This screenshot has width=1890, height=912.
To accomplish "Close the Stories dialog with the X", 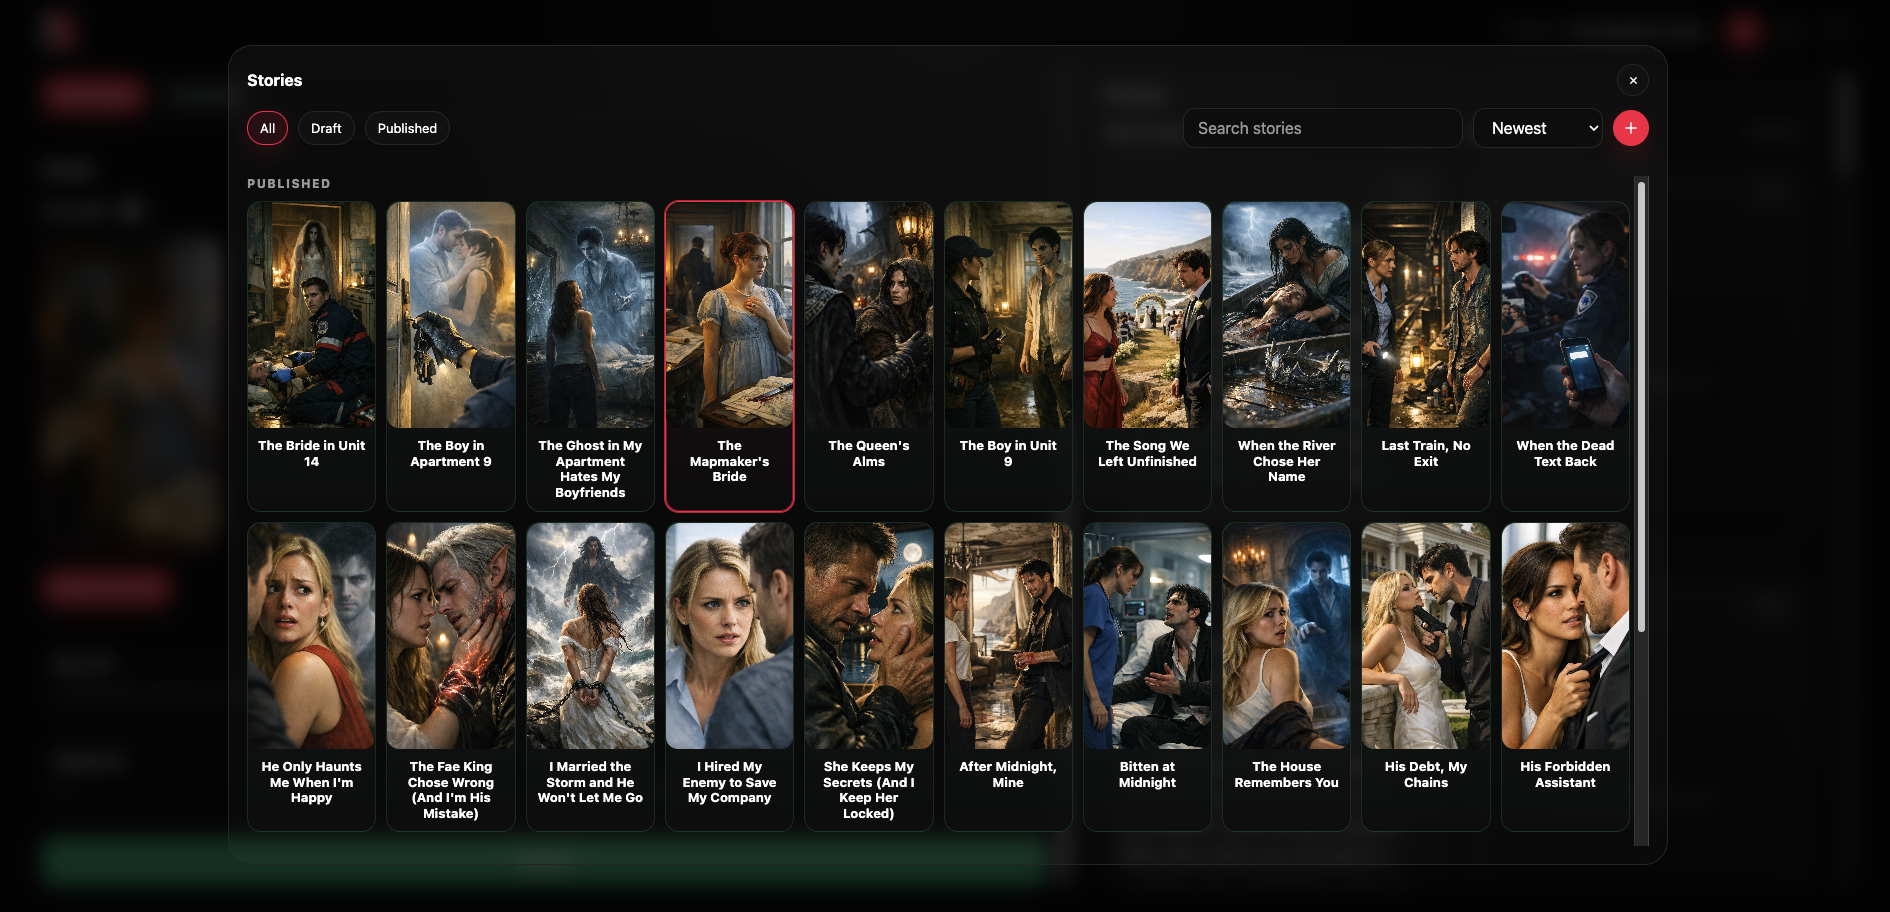I will [x=1633, y=80].
